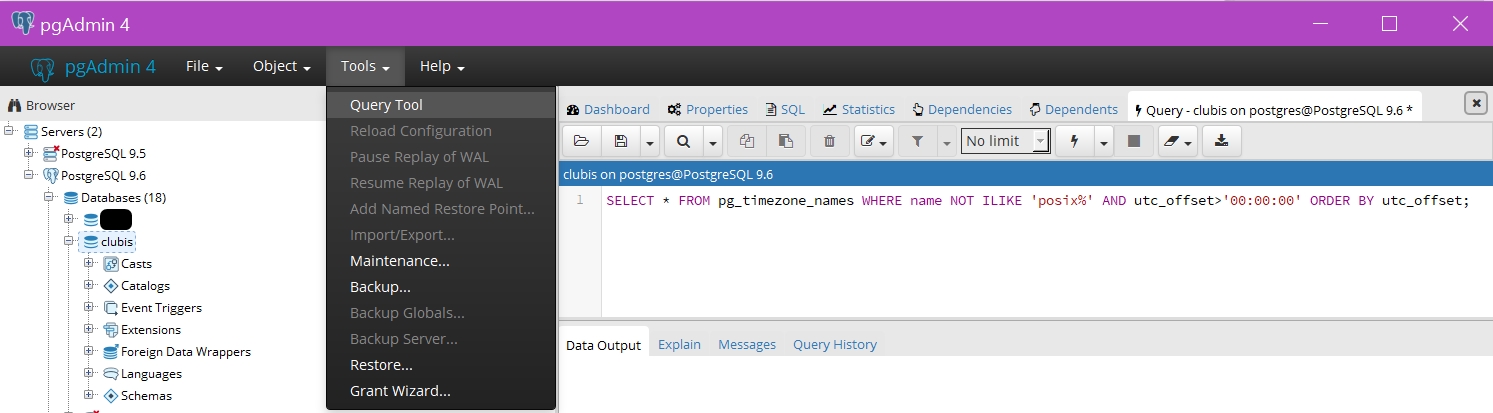1493x413 pixels.
Task: Close the panel with the X button
Action: 1474,103
